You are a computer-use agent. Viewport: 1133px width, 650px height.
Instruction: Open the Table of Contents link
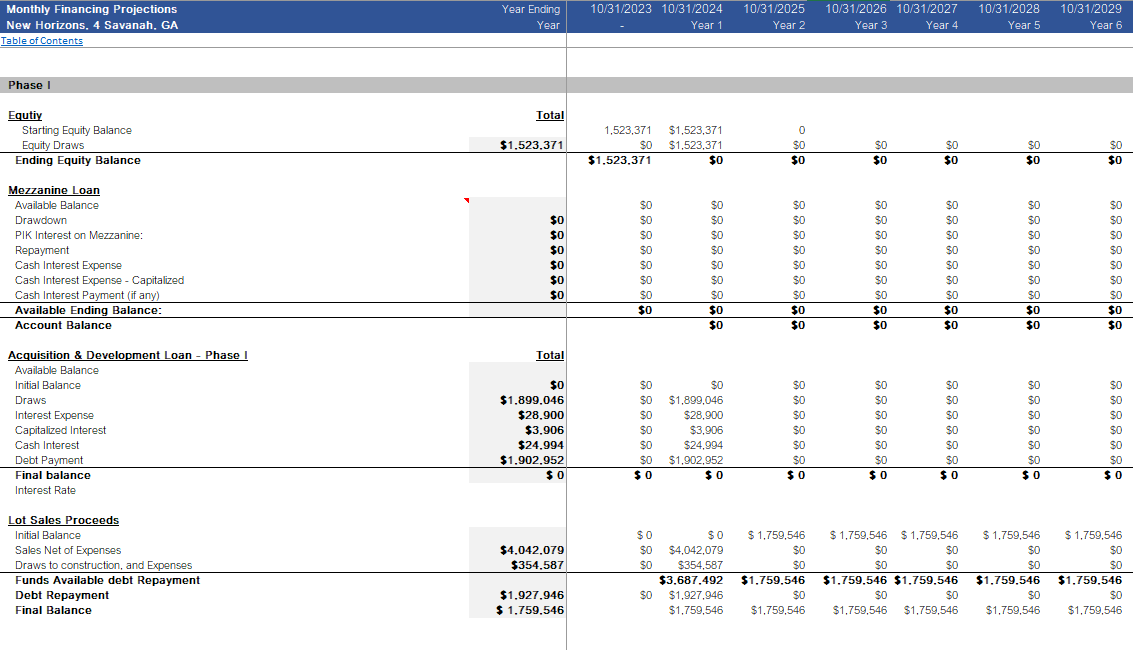pyautogui.click(x=42, y=41)
